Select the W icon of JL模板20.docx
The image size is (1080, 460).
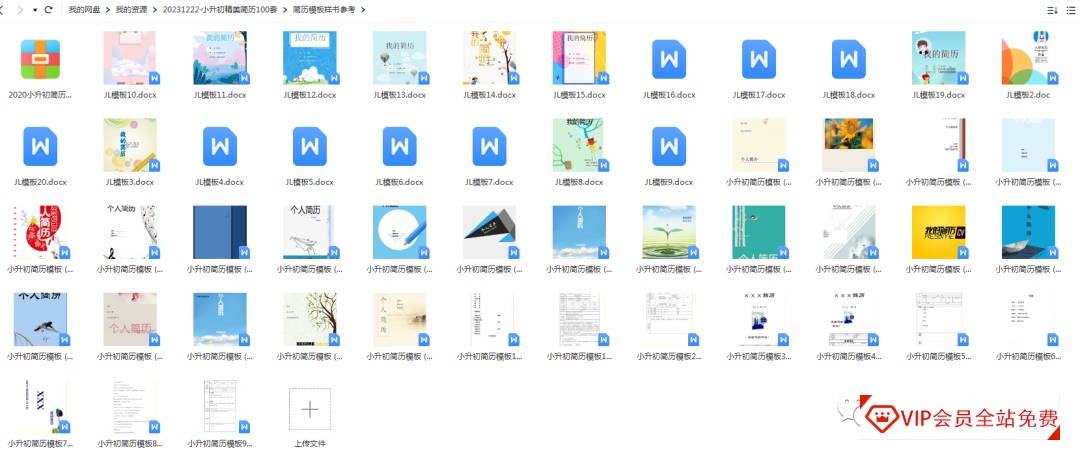(x=40, y=146)
